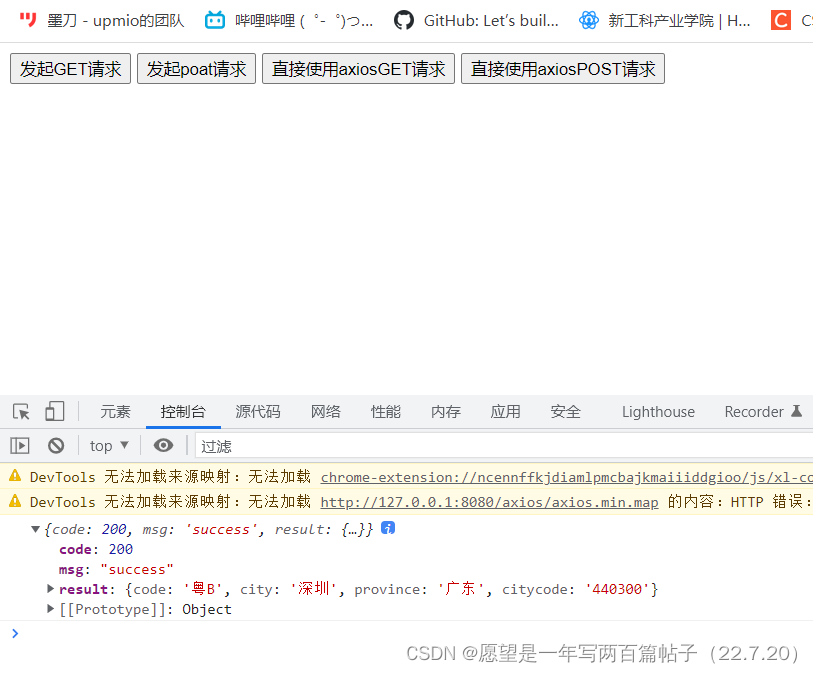Click the info icon next to the logged response

point(388,528)
